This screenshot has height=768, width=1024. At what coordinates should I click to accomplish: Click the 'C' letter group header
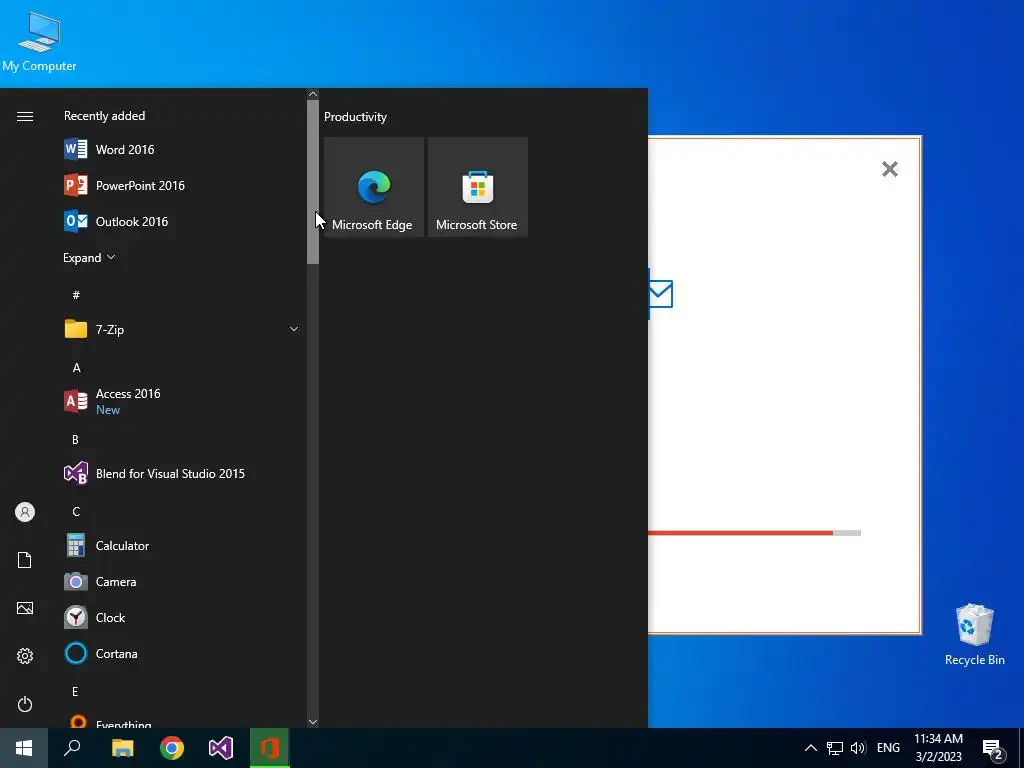[x=76, y=511]
